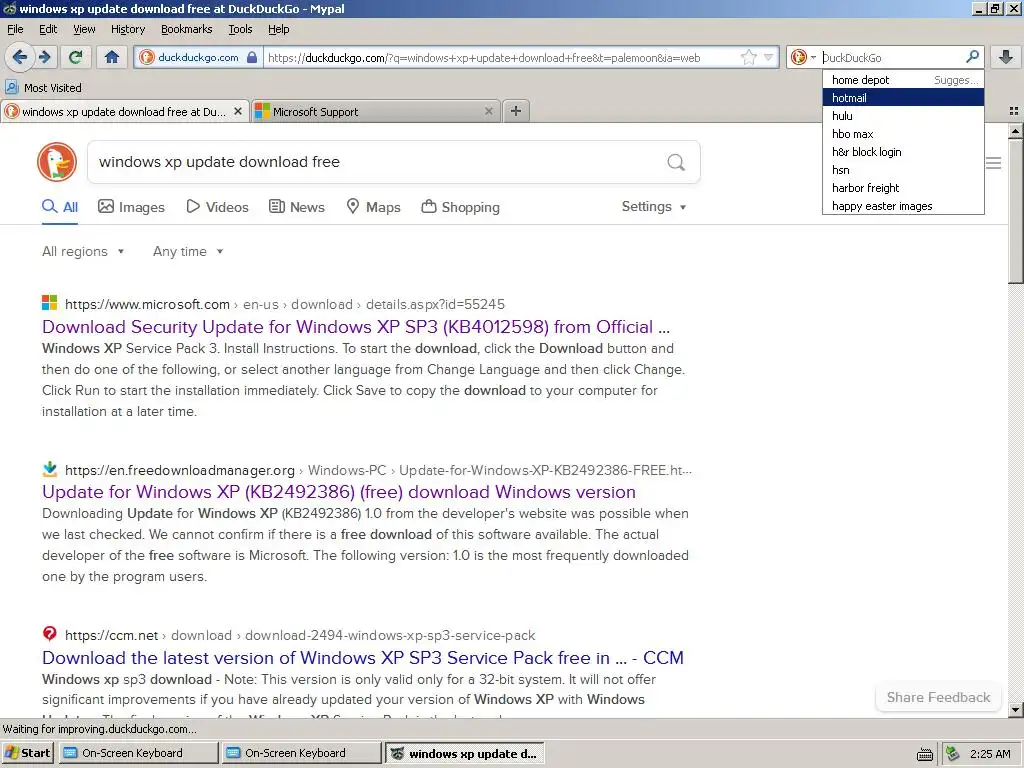The image size is (1024, 768).
Task: Open the Downloads arrow button
Action: [1006, 57]
